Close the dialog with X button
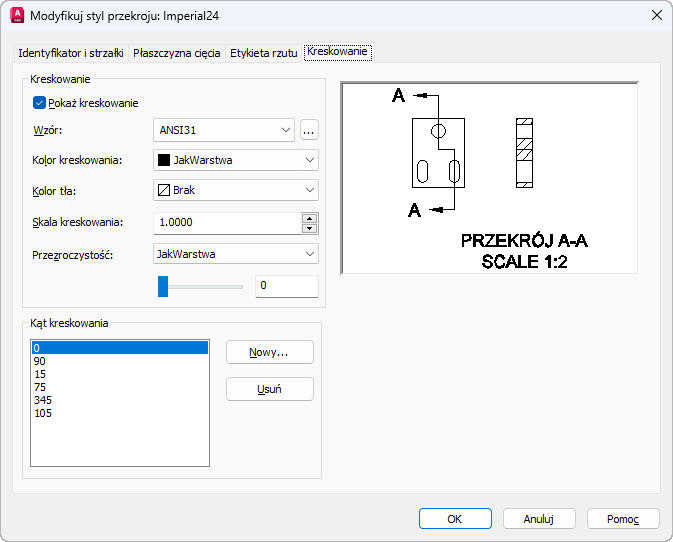The height and width of the screenshot is (542, 673). 657,15
